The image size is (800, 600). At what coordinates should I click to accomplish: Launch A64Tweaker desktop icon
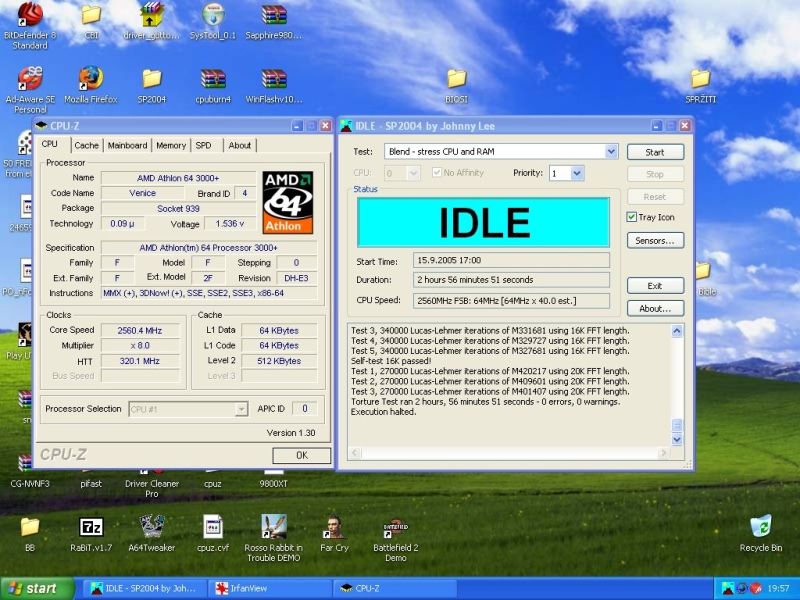[152, 527]
